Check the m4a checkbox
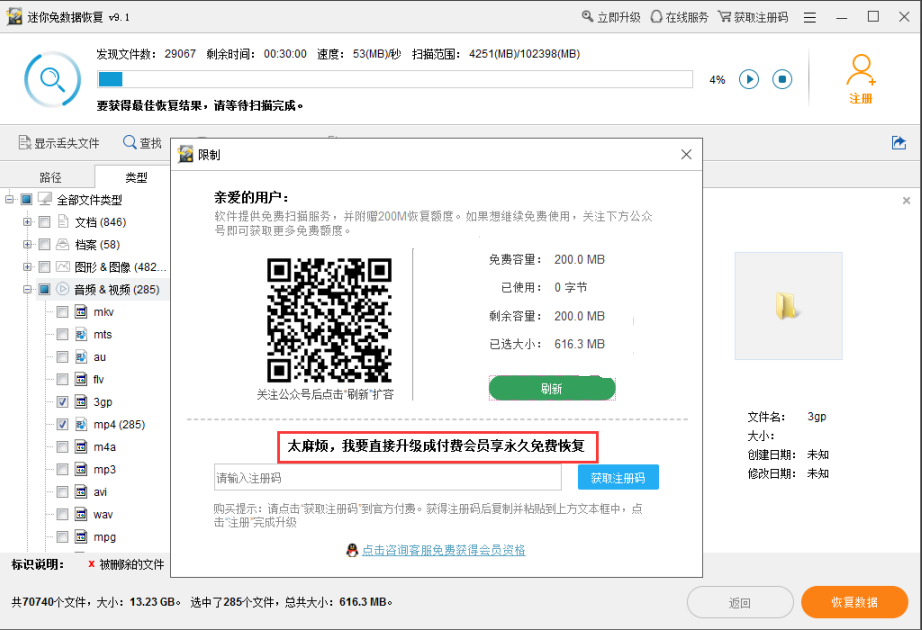The image size is (922, 630). click(62, 446)
